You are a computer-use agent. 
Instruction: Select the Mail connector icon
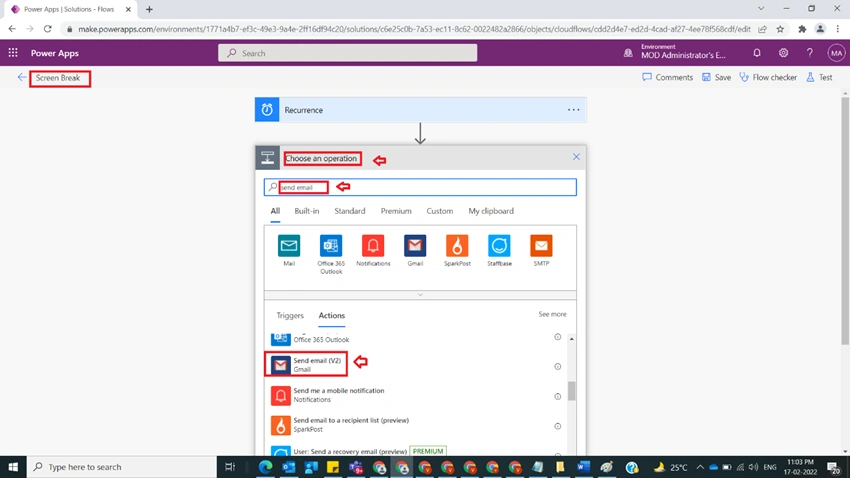coord(289,246)
